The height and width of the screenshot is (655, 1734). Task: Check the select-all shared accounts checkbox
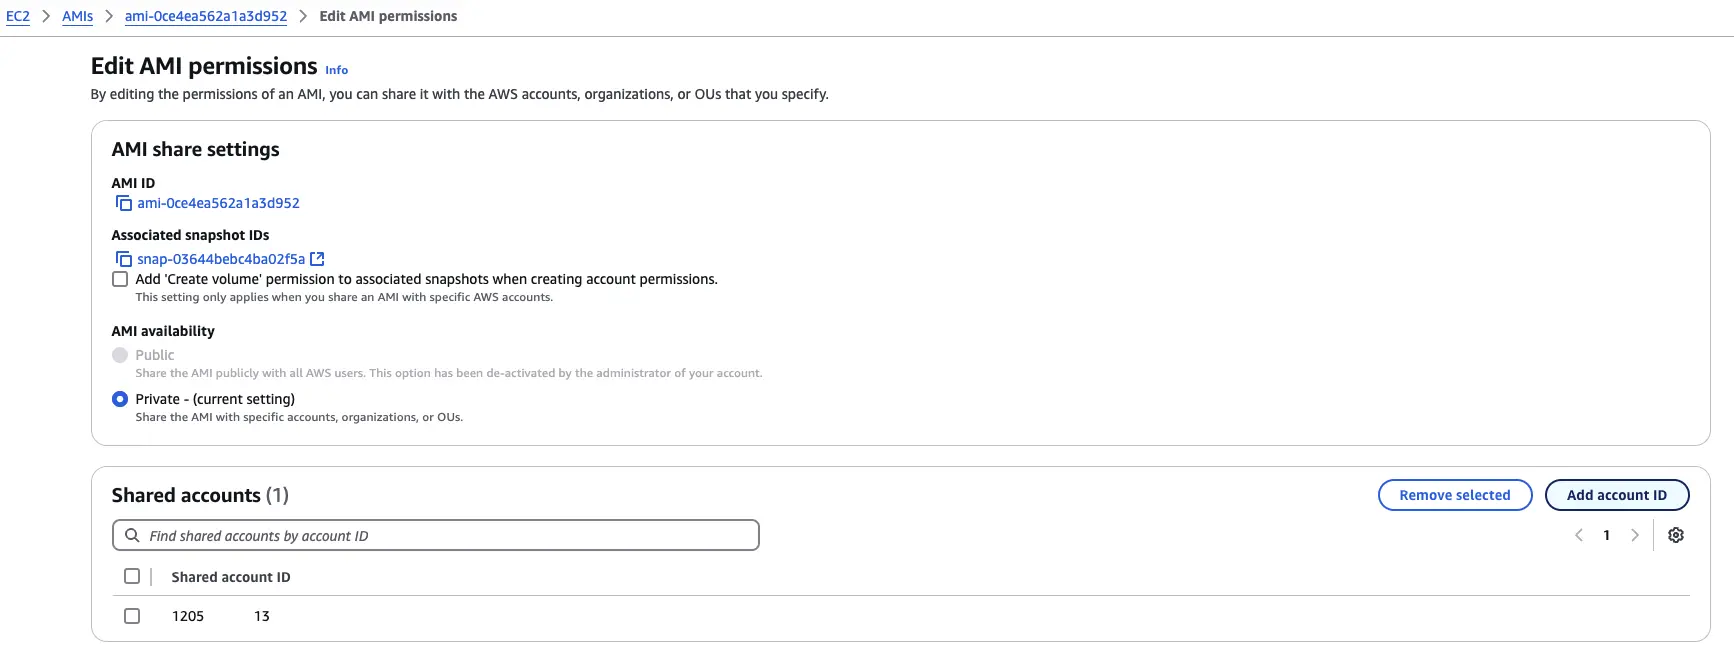click(x=132, y=576)
